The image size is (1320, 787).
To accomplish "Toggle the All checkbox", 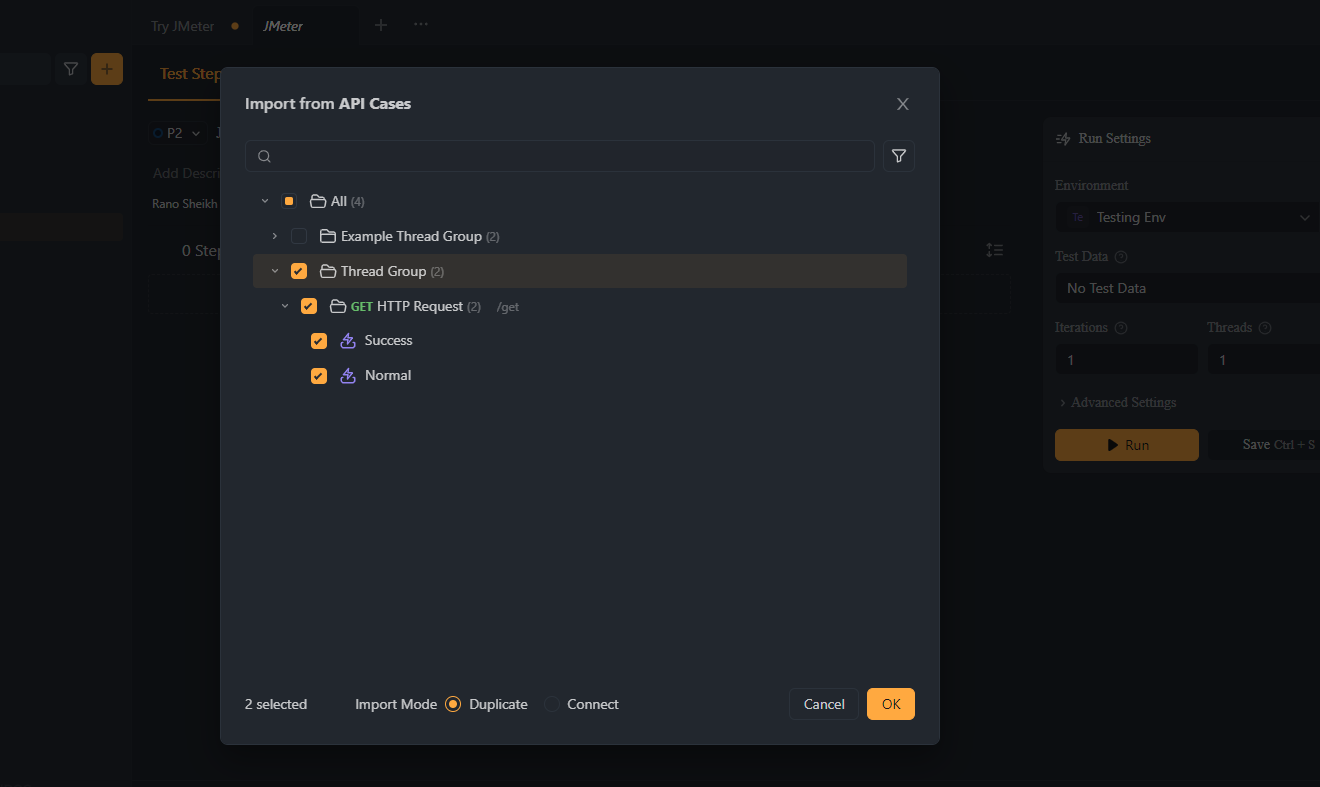I will click(289, 201).
